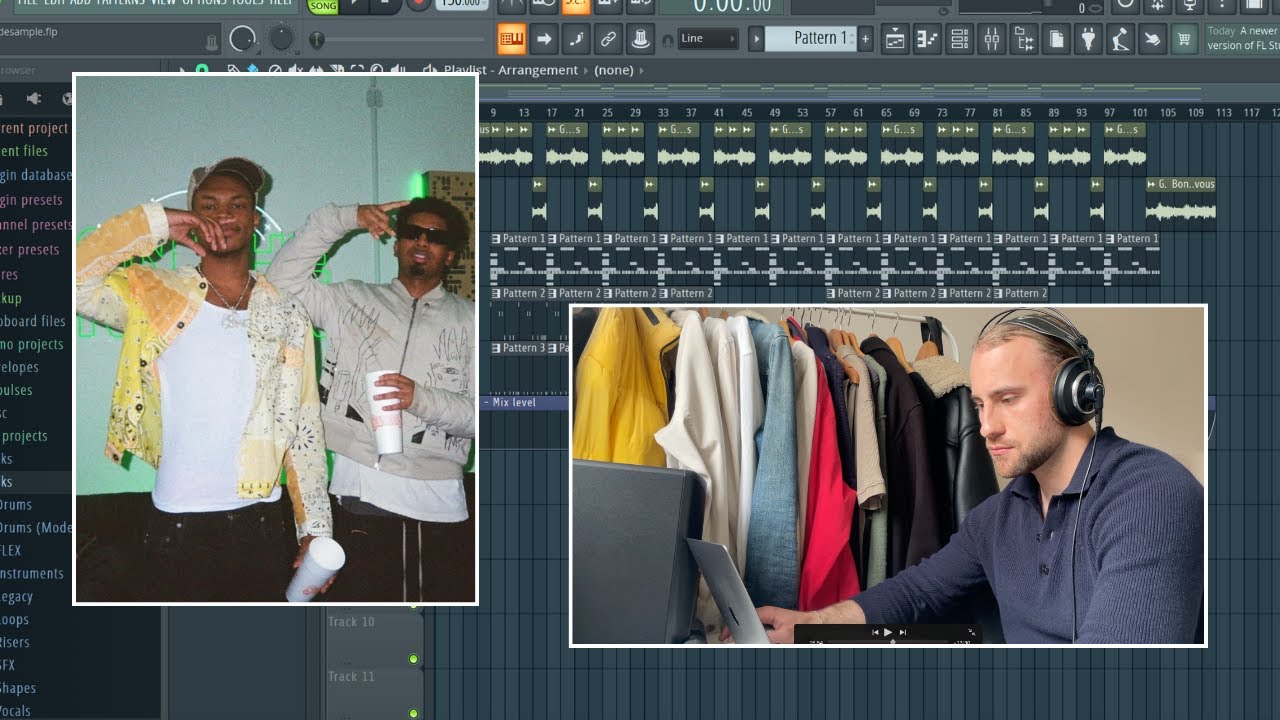Open the VIEW menu
Screen dimensions: 1280x720
coord(163,3)
